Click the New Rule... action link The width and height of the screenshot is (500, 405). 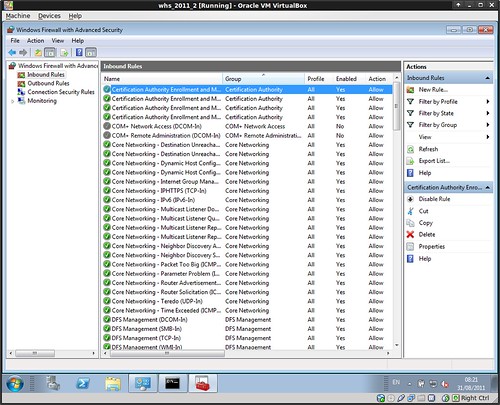[433, 90]
